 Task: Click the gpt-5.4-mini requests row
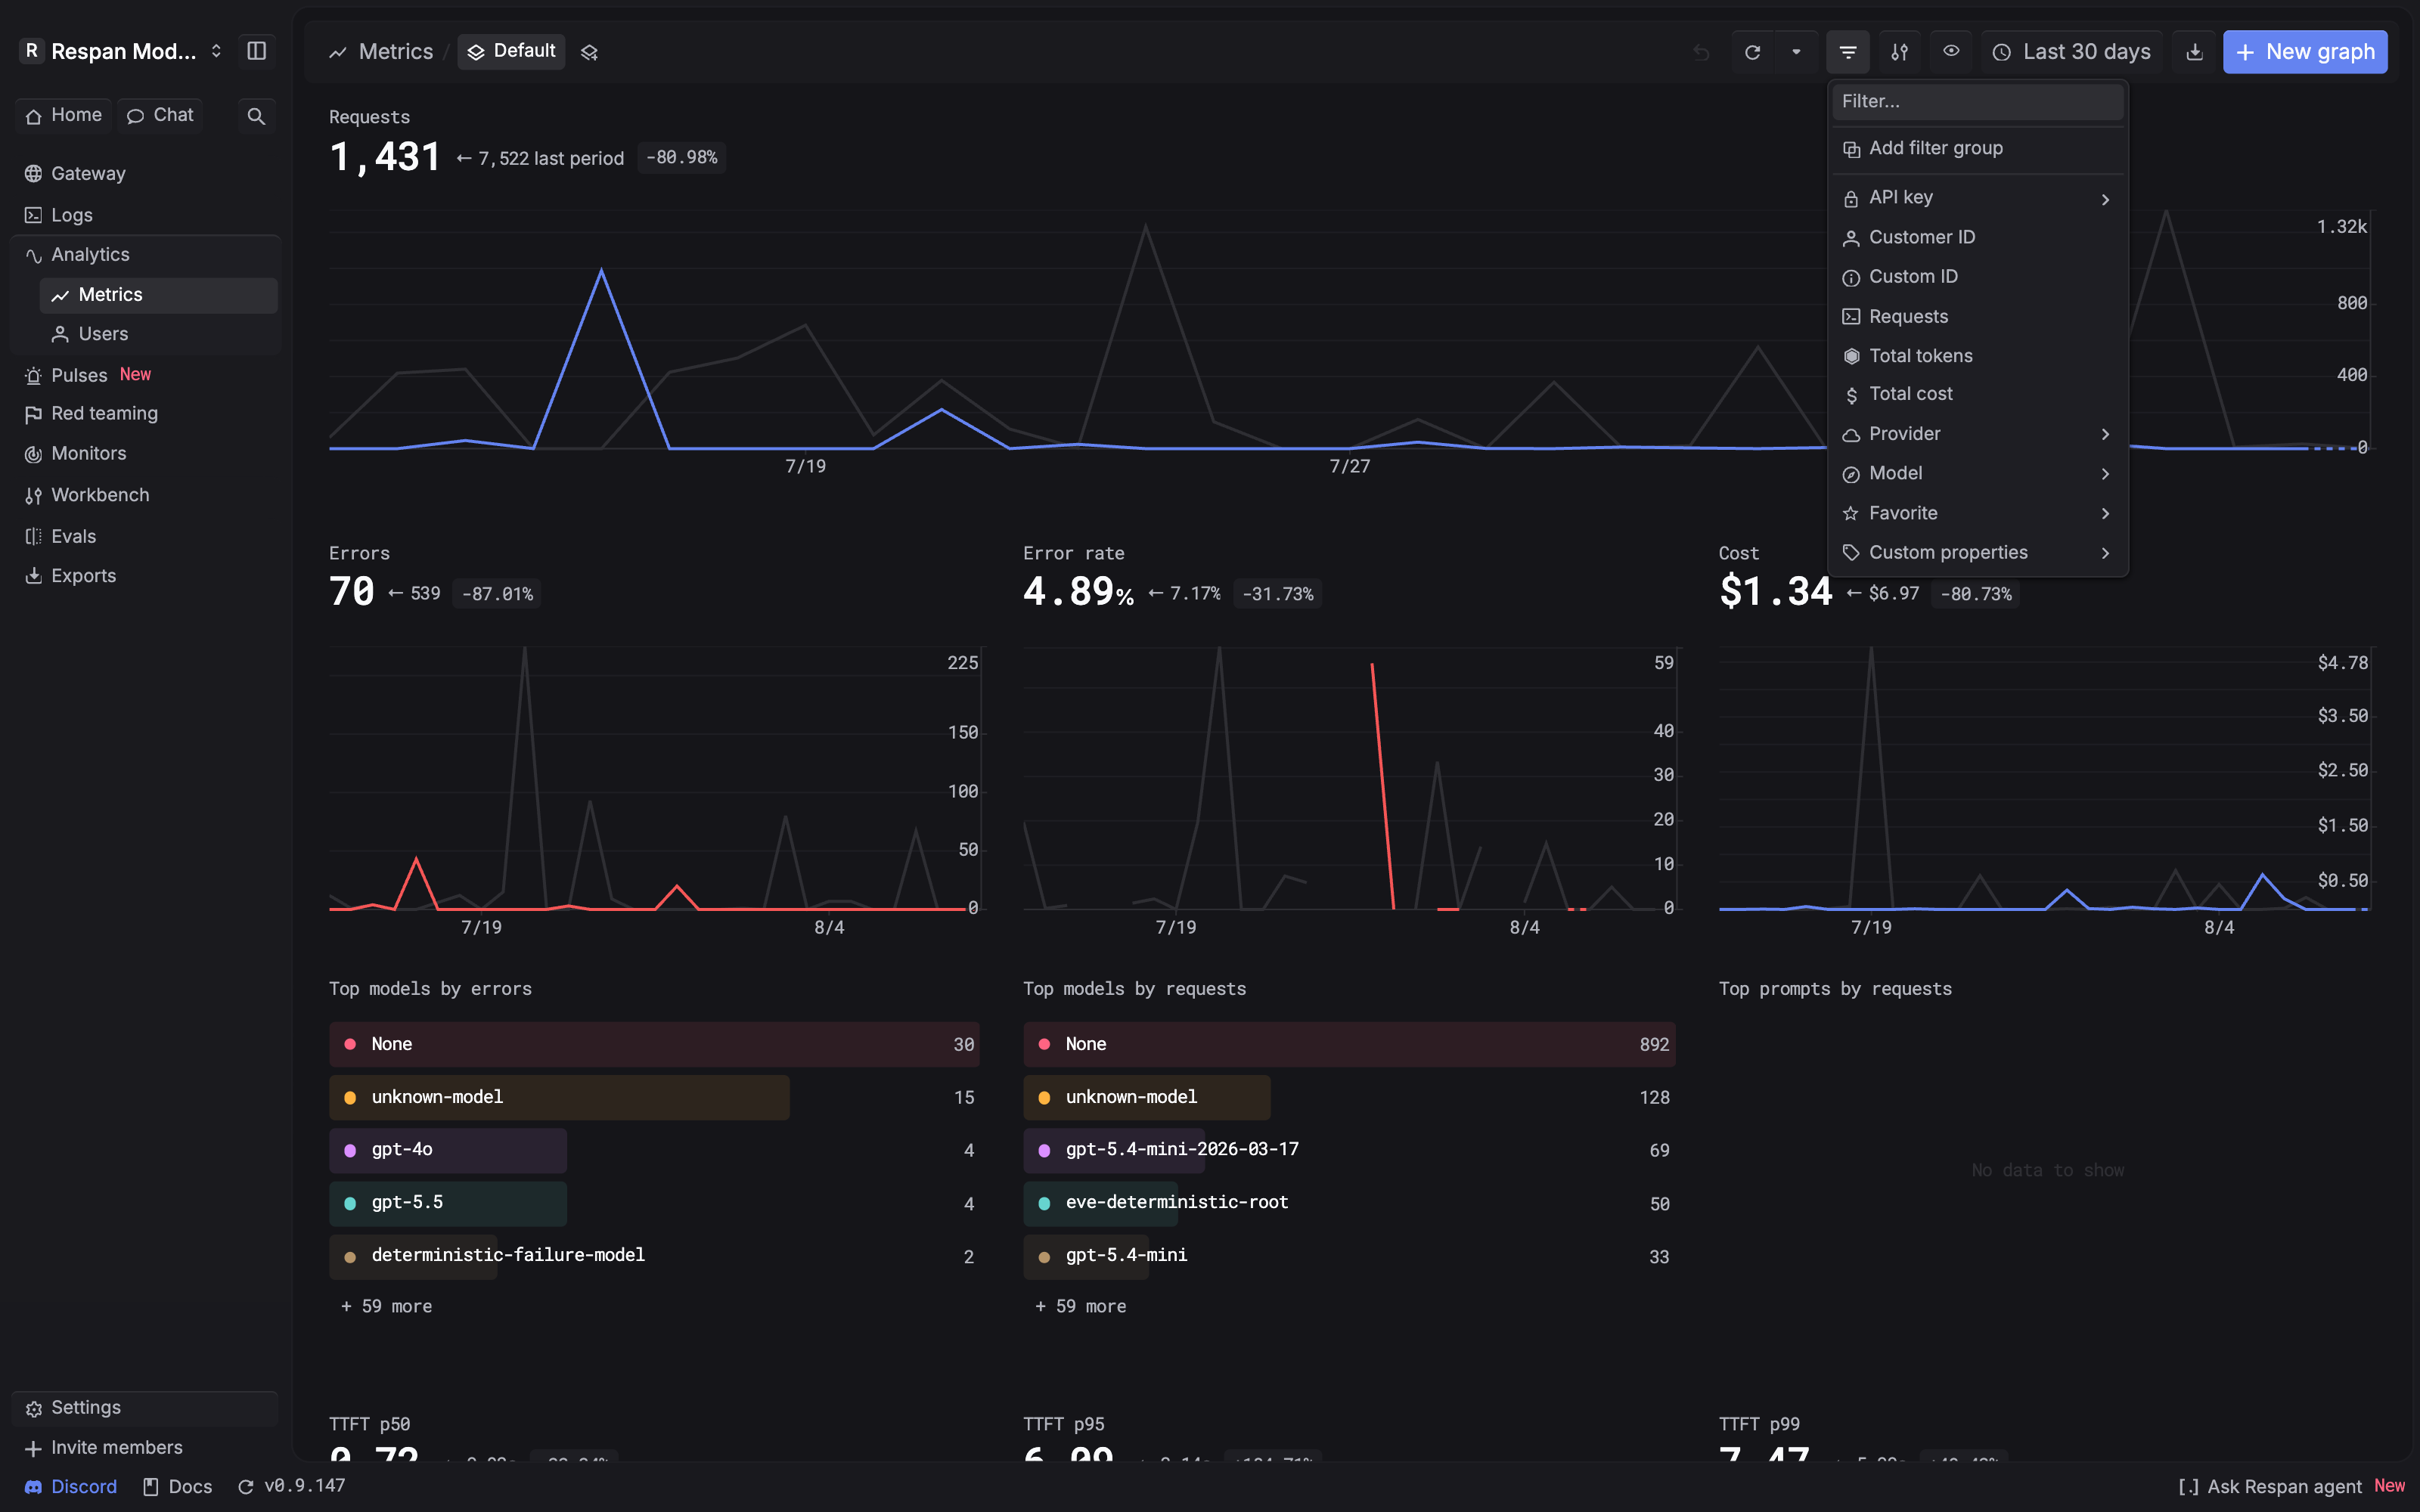tap(1349, 1256)
